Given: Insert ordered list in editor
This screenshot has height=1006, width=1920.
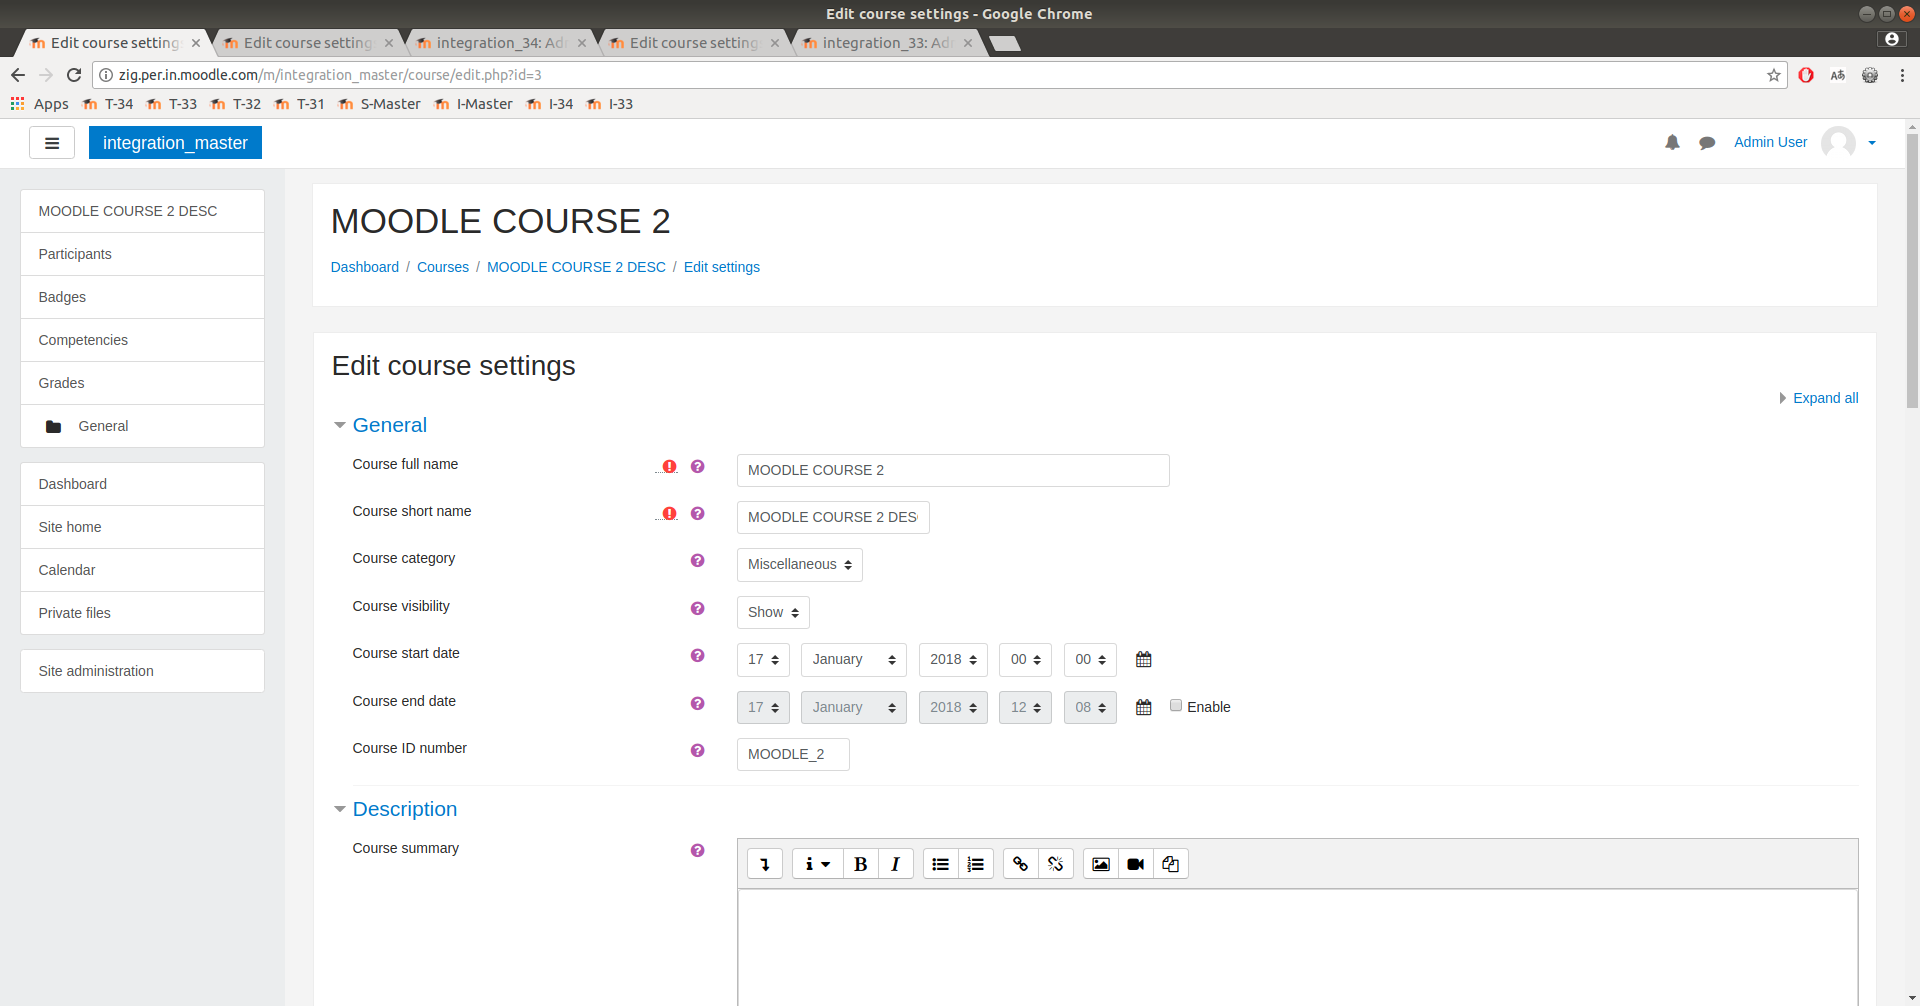Looking at the screenshot, I should (976, 864).
